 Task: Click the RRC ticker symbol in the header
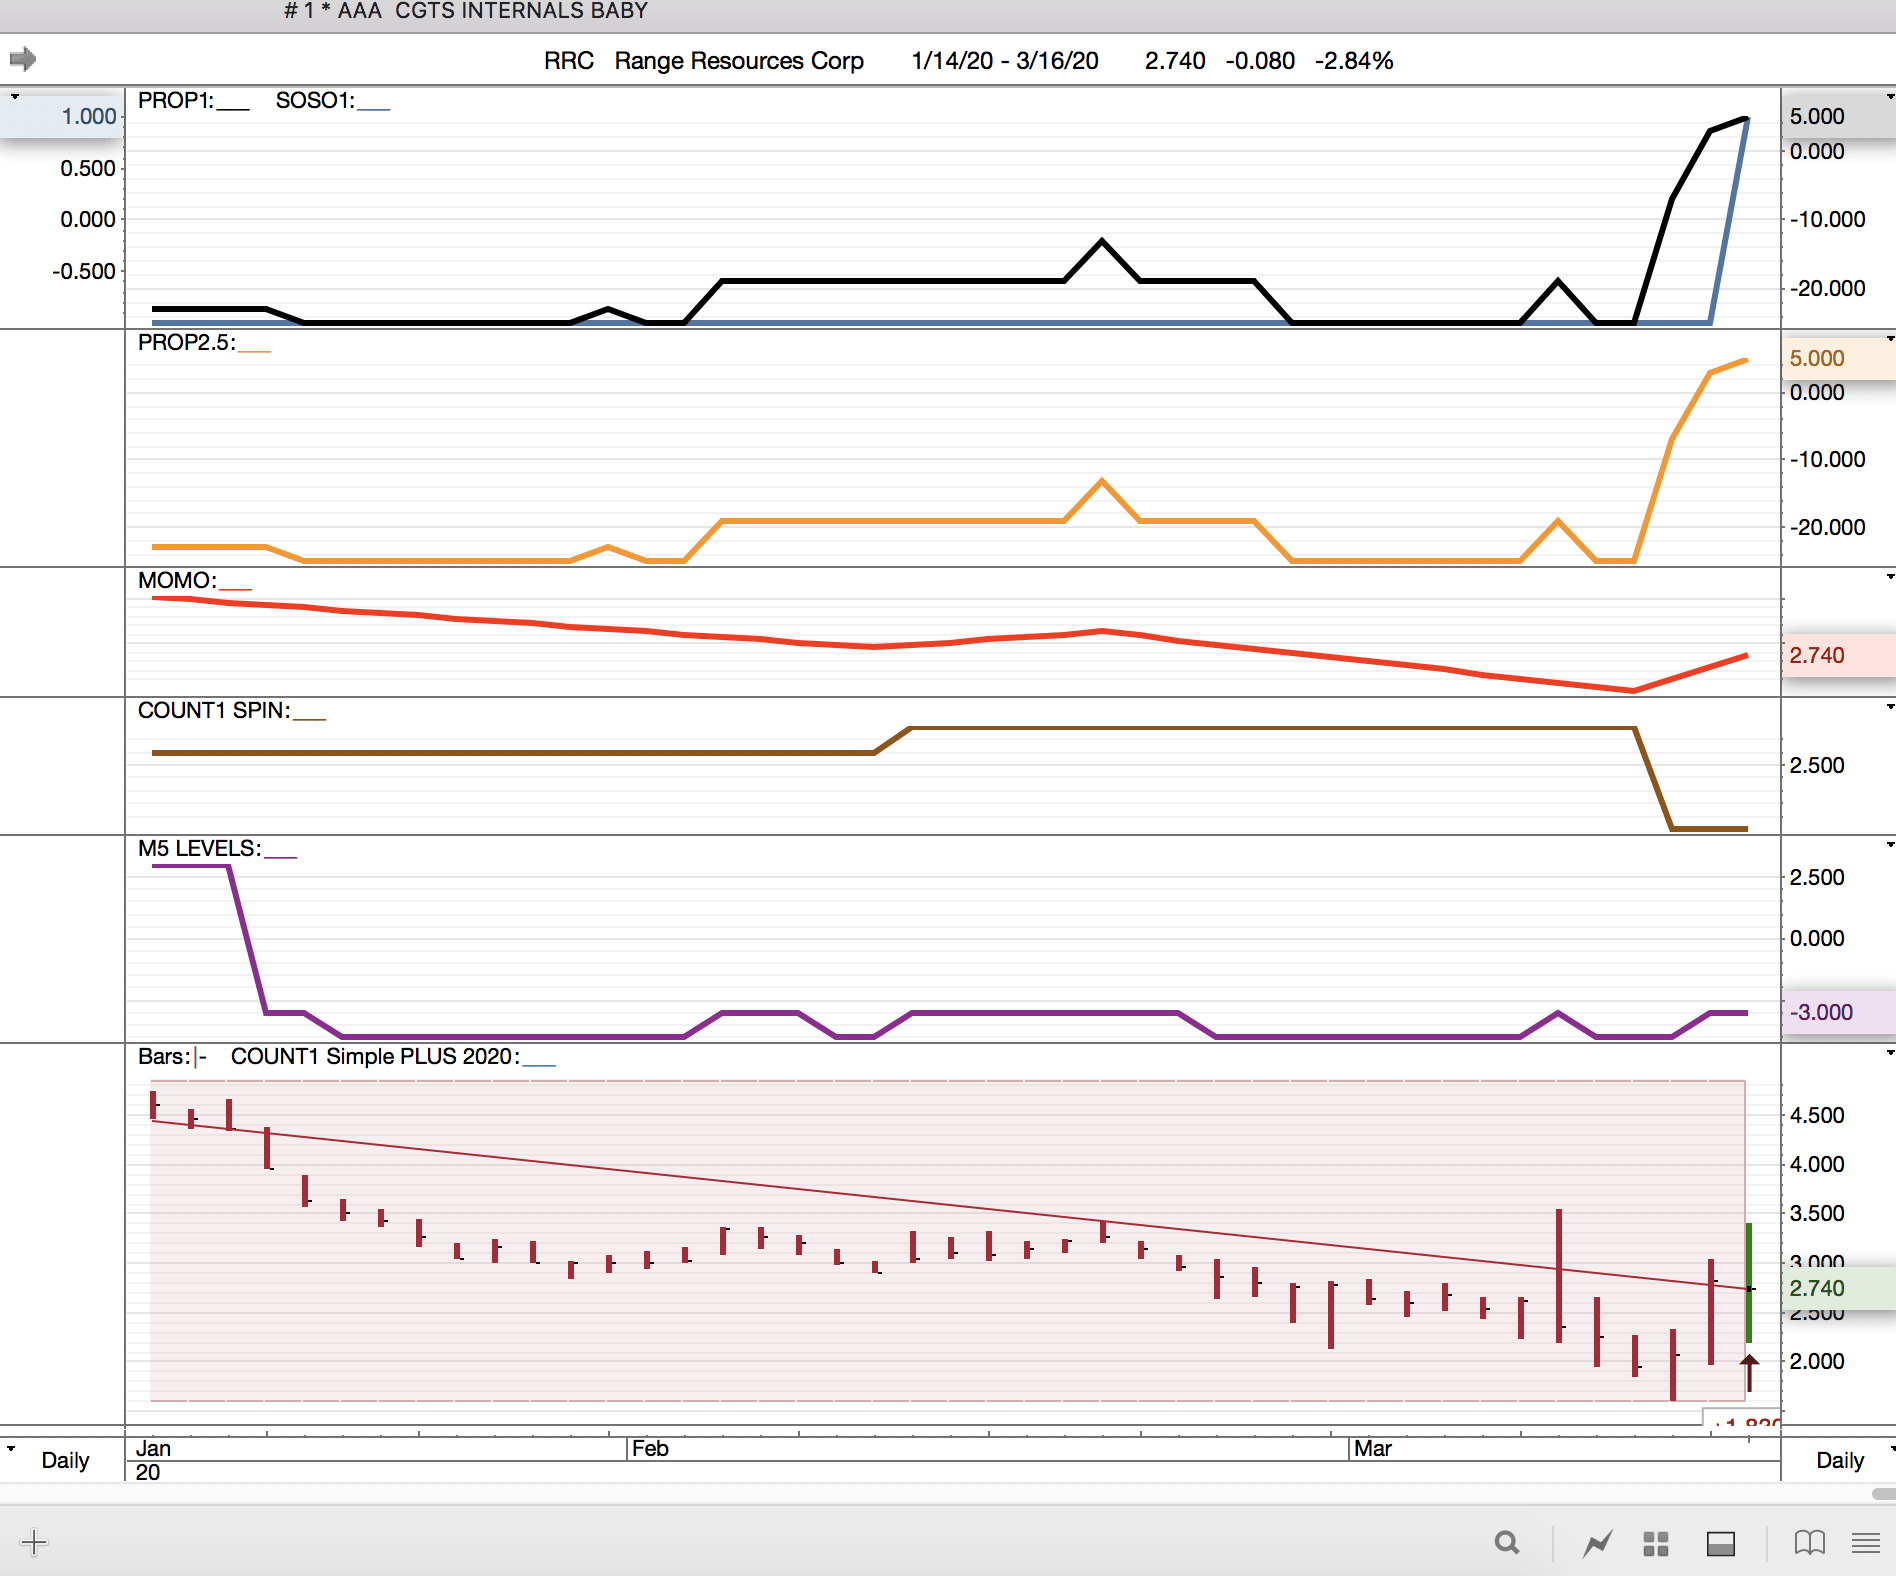point(569,61)
